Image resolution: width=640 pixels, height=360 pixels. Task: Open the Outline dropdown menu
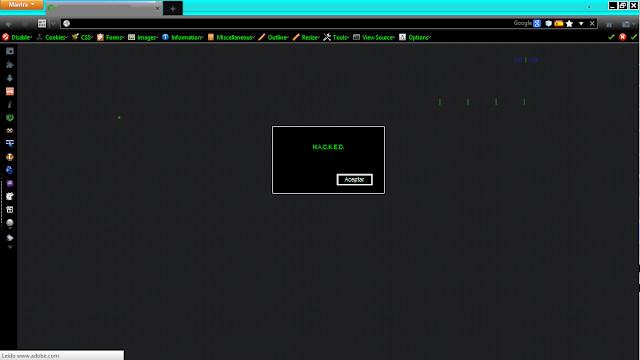tap(273, 37)
